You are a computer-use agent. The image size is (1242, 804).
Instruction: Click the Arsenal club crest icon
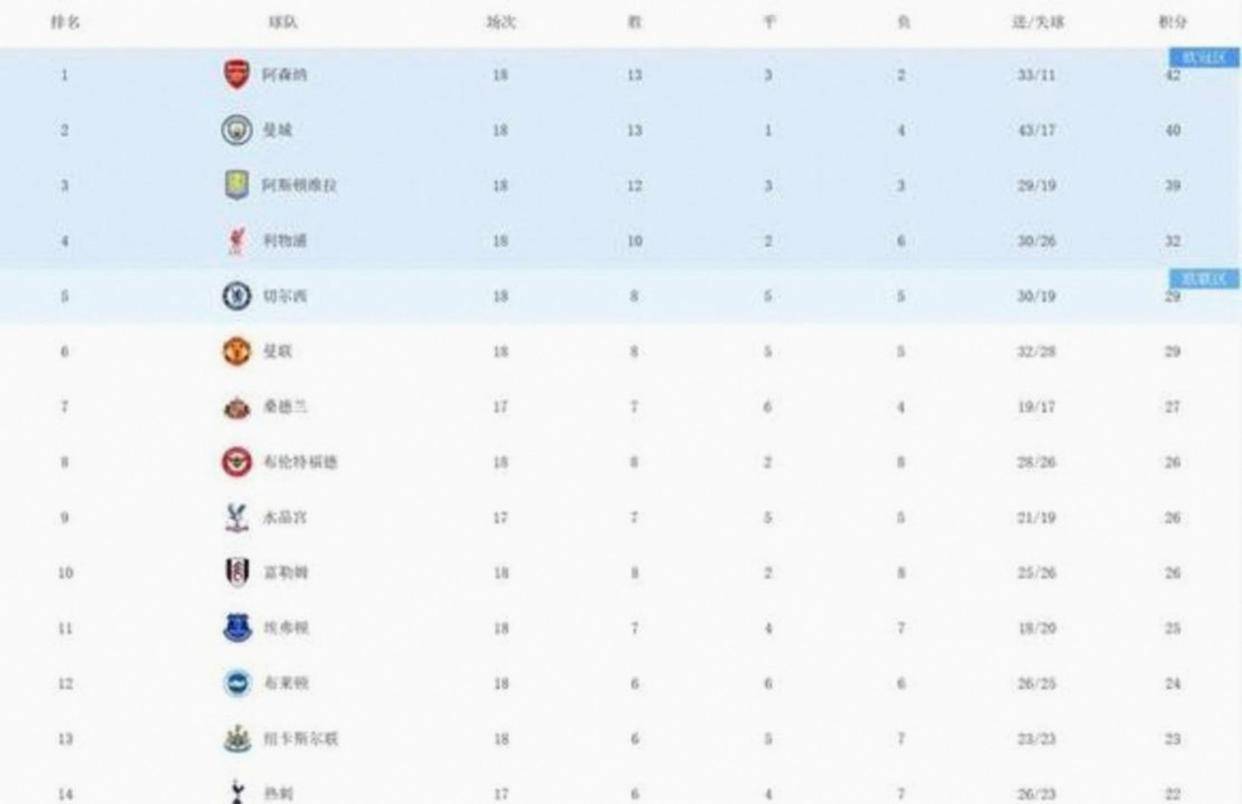click(236, 74)
